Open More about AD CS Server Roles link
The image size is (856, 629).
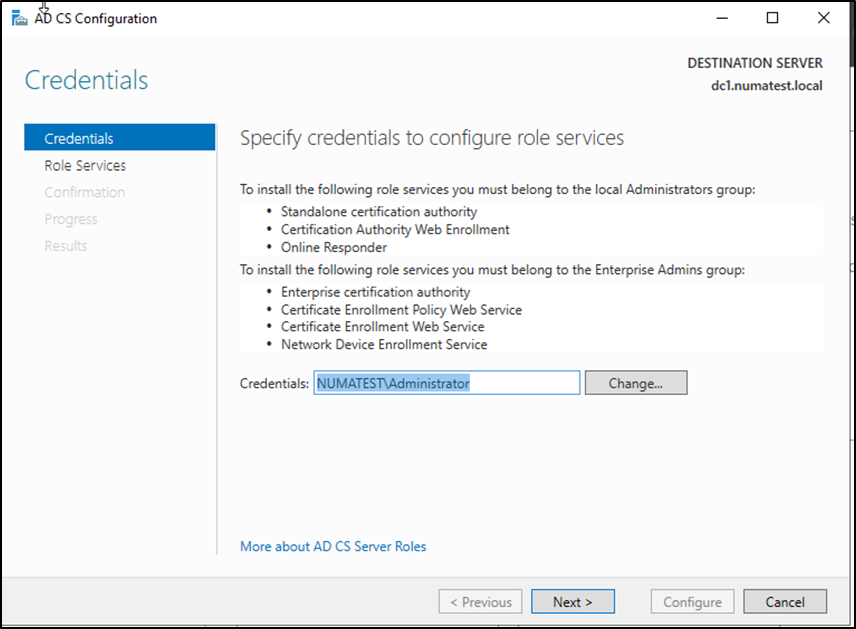(333, 546)
